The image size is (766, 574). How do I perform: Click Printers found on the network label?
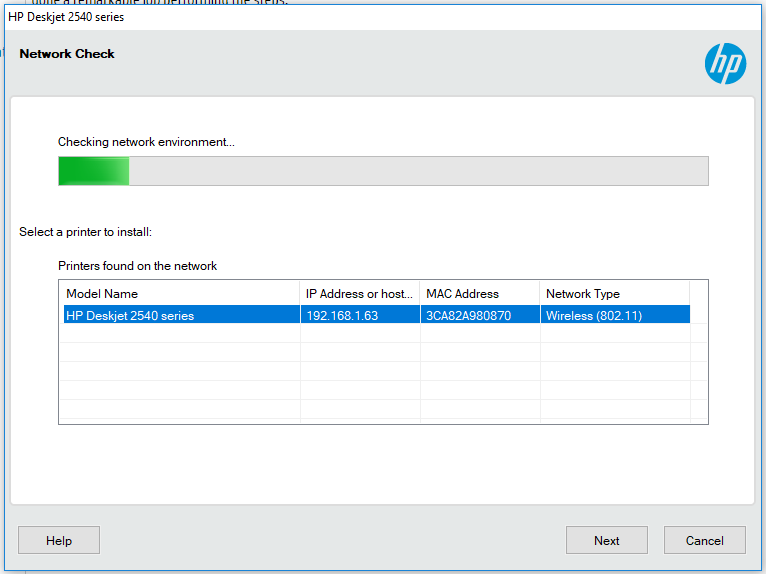coord(137,266)
